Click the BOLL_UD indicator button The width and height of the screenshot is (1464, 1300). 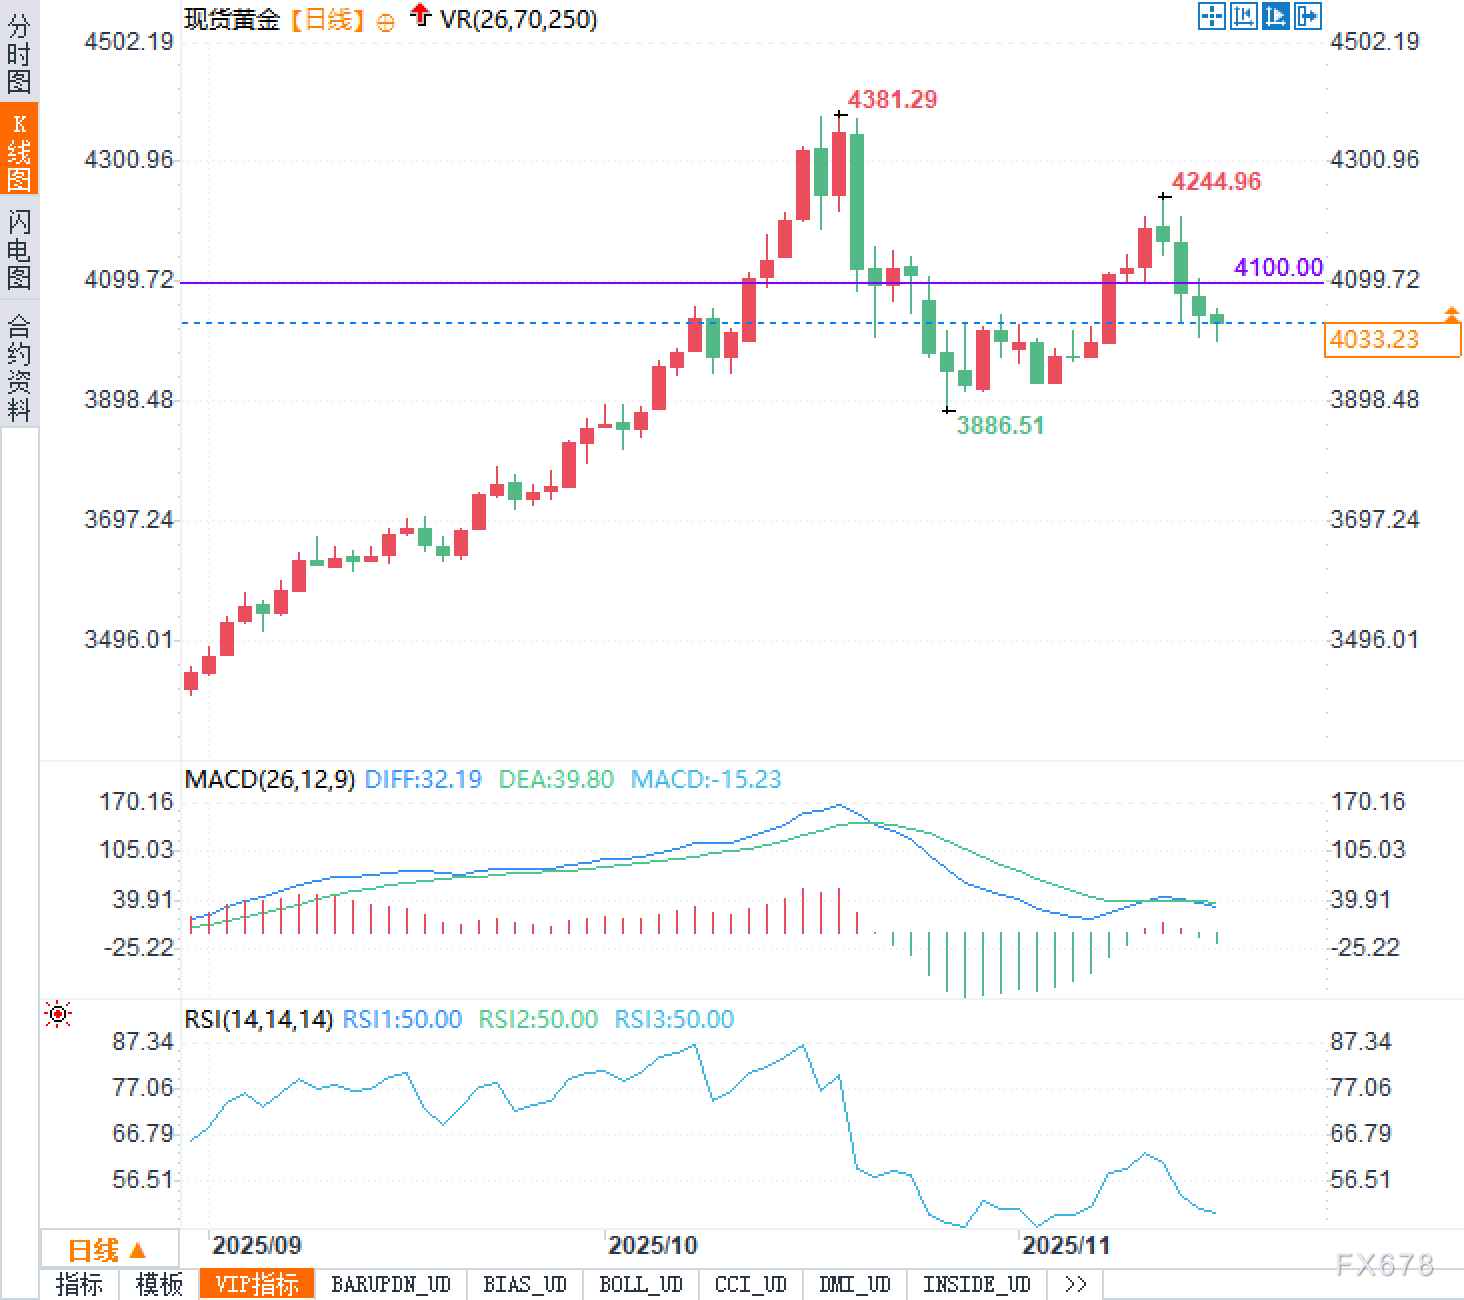640,1284
